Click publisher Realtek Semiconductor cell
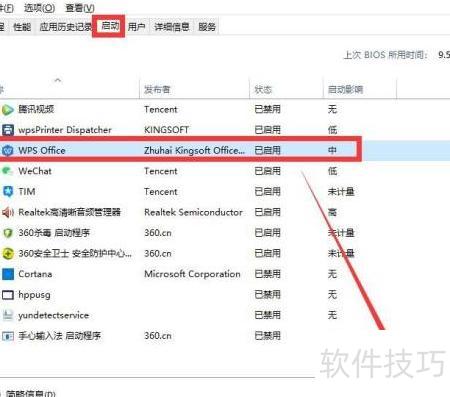 point(193,212)
